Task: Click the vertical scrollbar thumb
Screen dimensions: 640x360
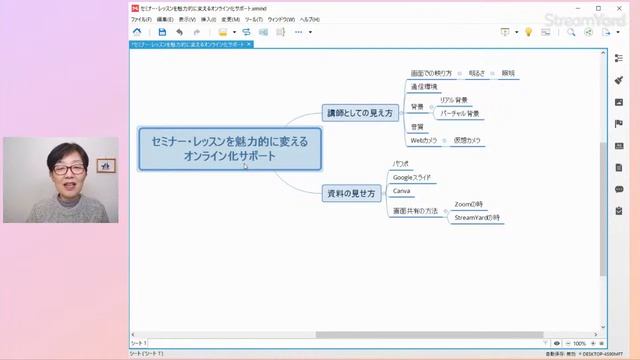Action: click(603, 209)
